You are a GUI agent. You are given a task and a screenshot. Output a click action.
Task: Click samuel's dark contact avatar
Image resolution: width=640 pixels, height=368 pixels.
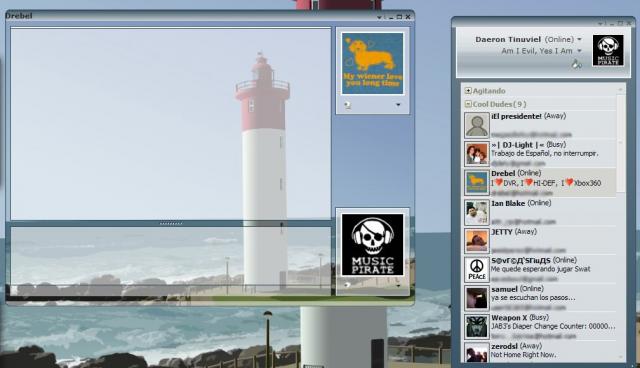click(x=477, y=298)
